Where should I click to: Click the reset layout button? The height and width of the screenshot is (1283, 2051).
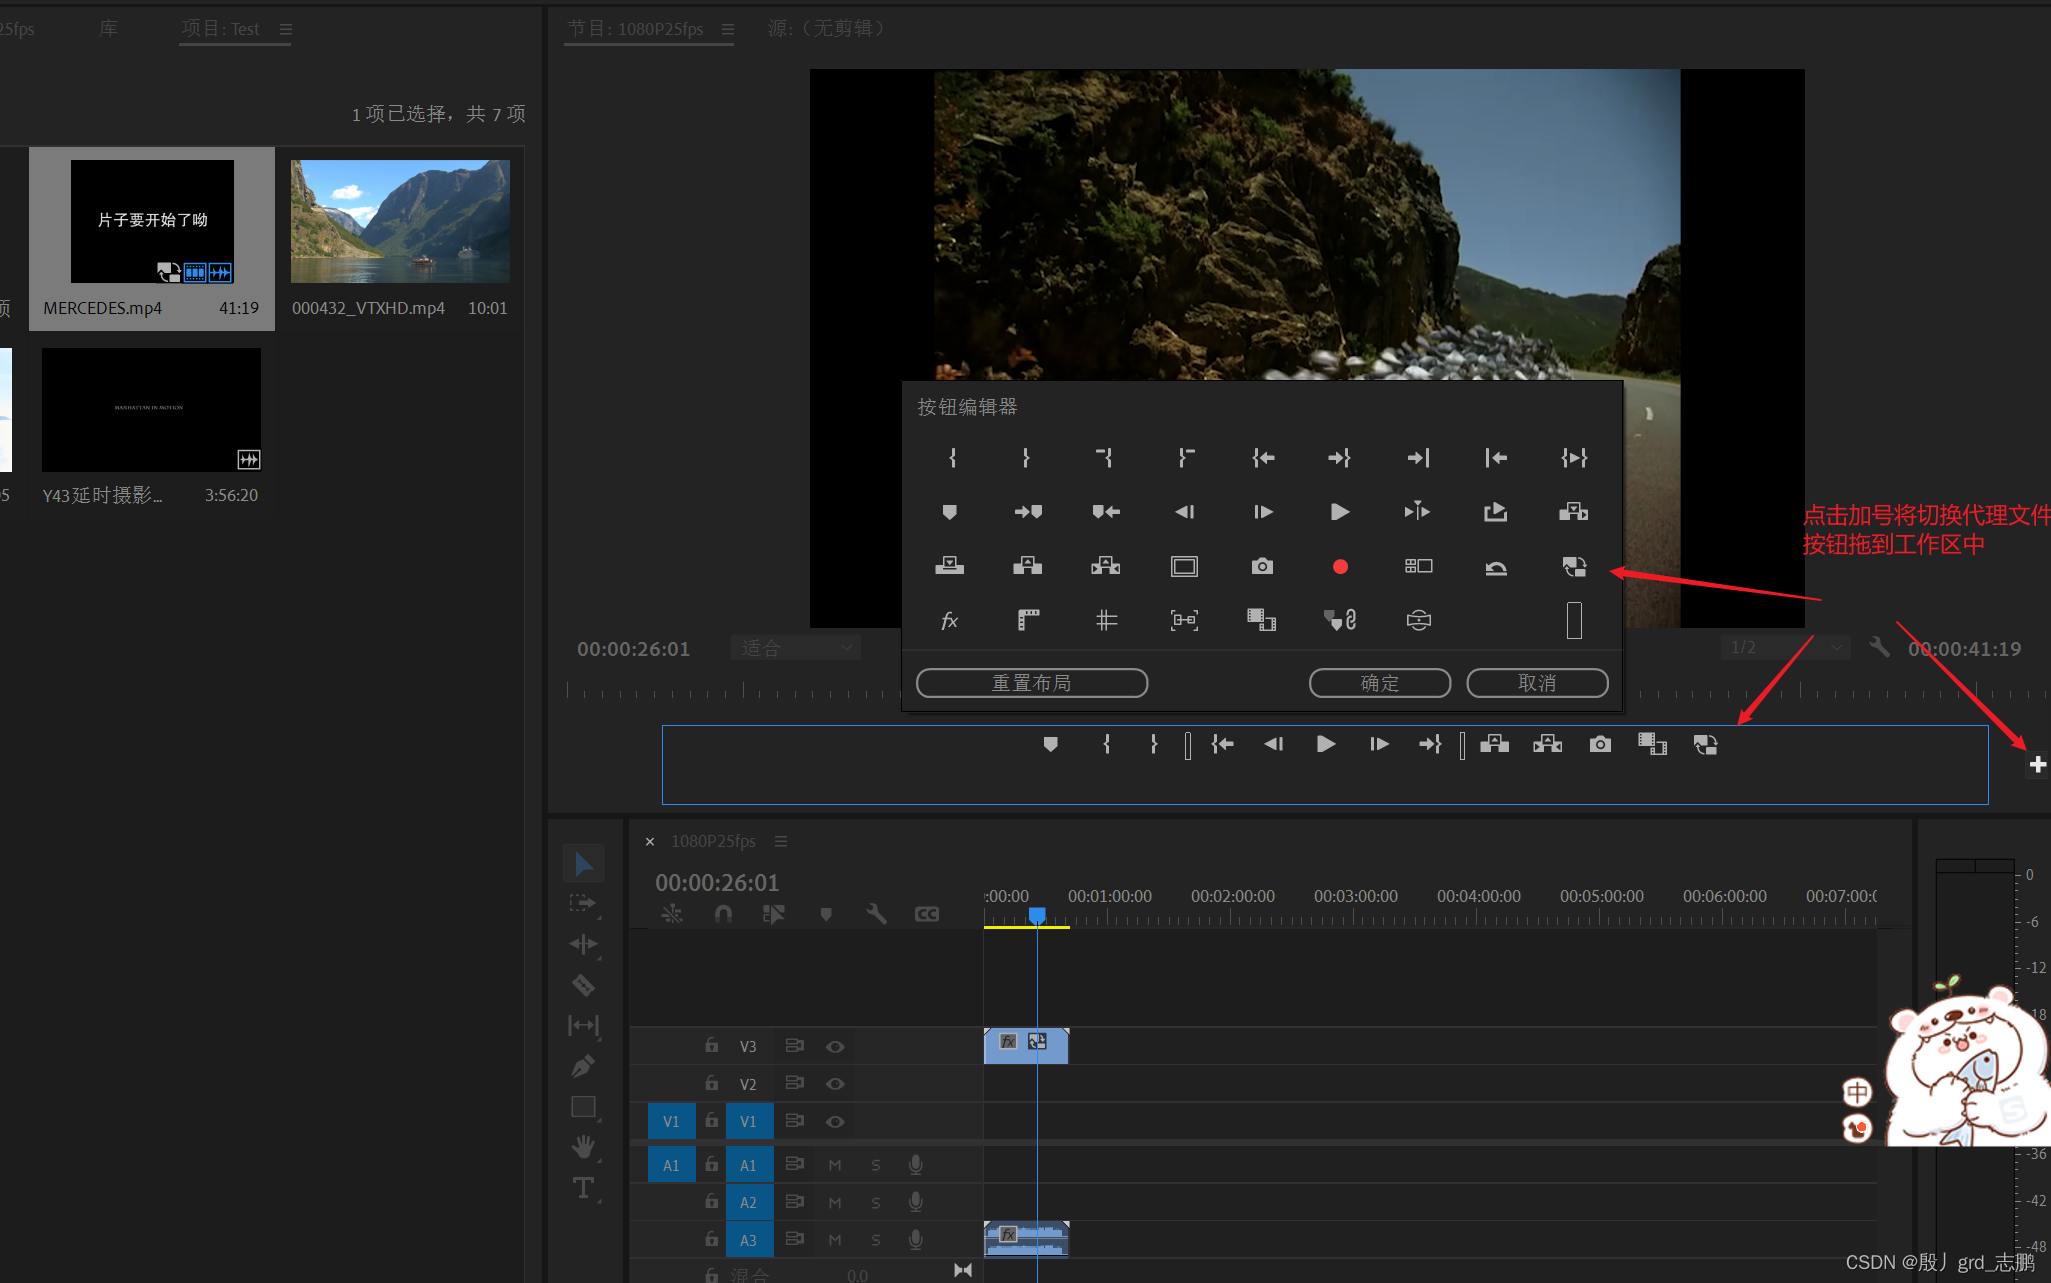click(1031, 683)
